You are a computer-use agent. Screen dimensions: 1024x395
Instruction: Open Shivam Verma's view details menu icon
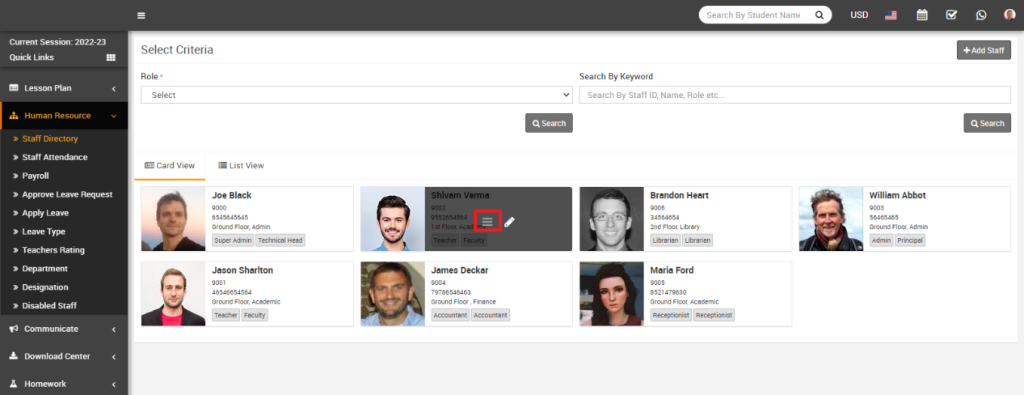[x=487, y=221]
